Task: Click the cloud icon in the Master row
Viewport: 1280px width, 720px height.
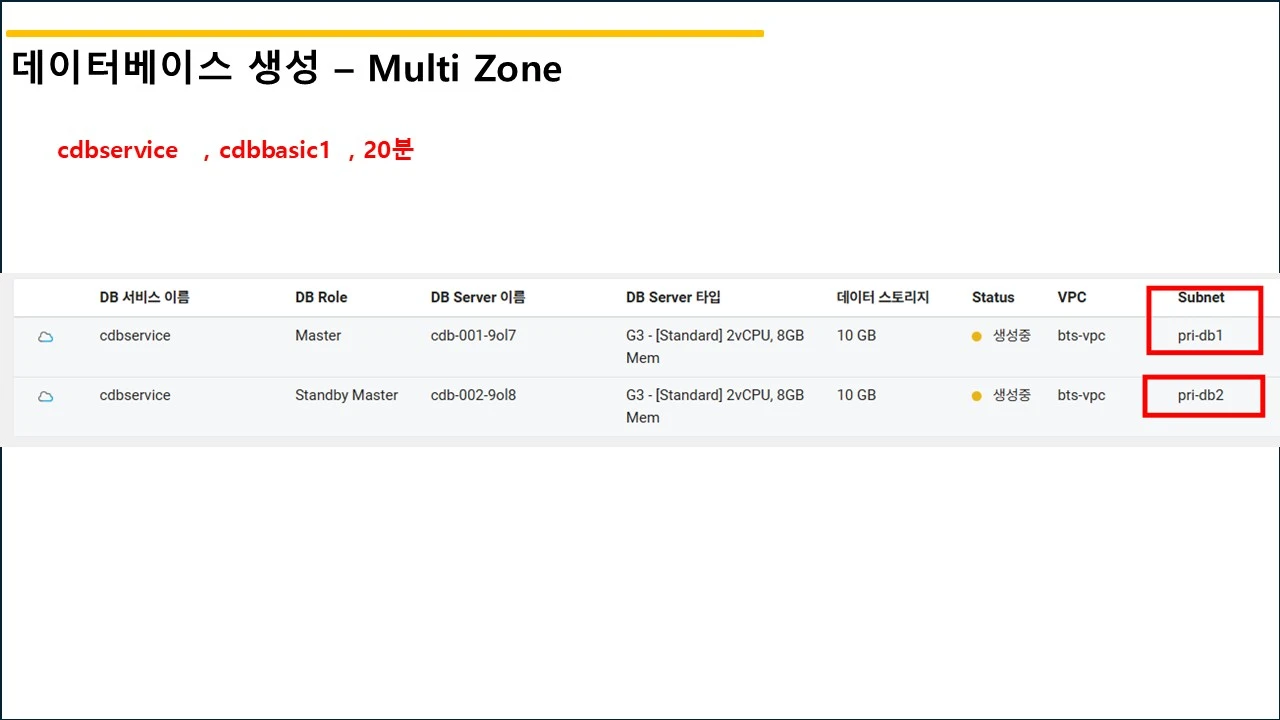Action: click(x=45, y=337)
